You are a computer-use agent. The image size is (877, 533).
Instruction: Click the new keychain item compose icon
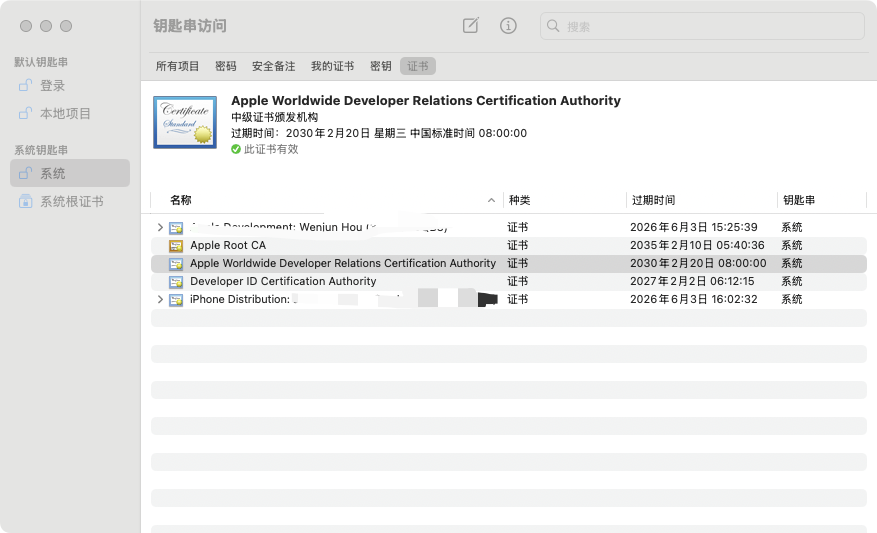tap(471, 26)
